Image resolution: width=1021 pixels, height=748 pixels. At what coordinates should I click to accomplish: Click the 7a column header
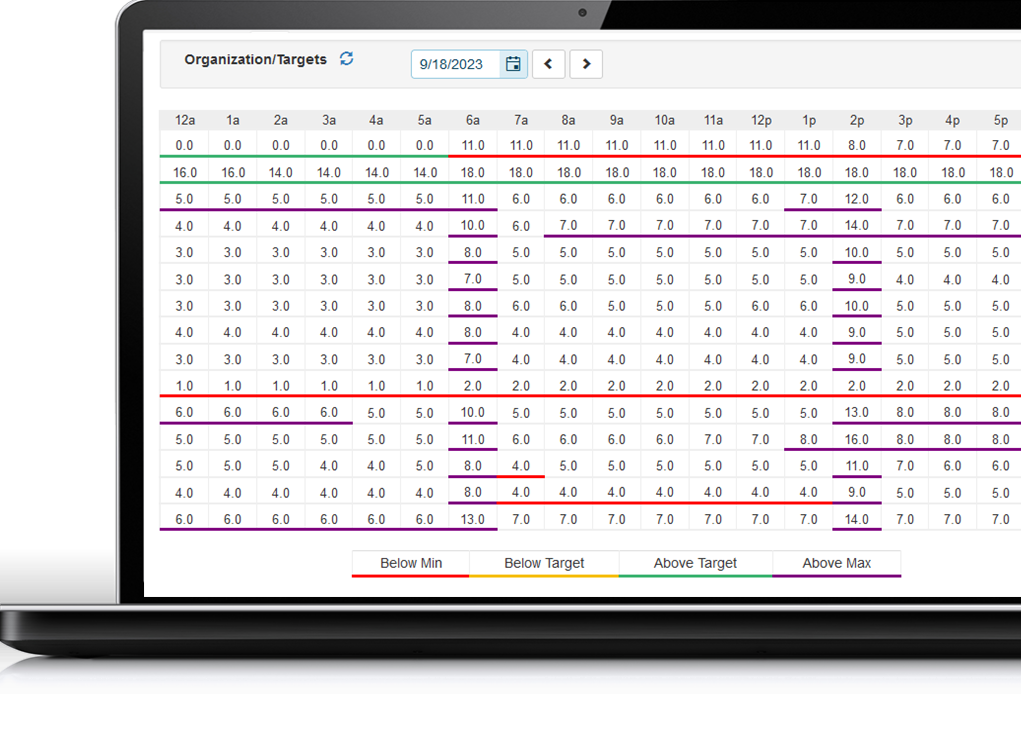tap(521, 120)
